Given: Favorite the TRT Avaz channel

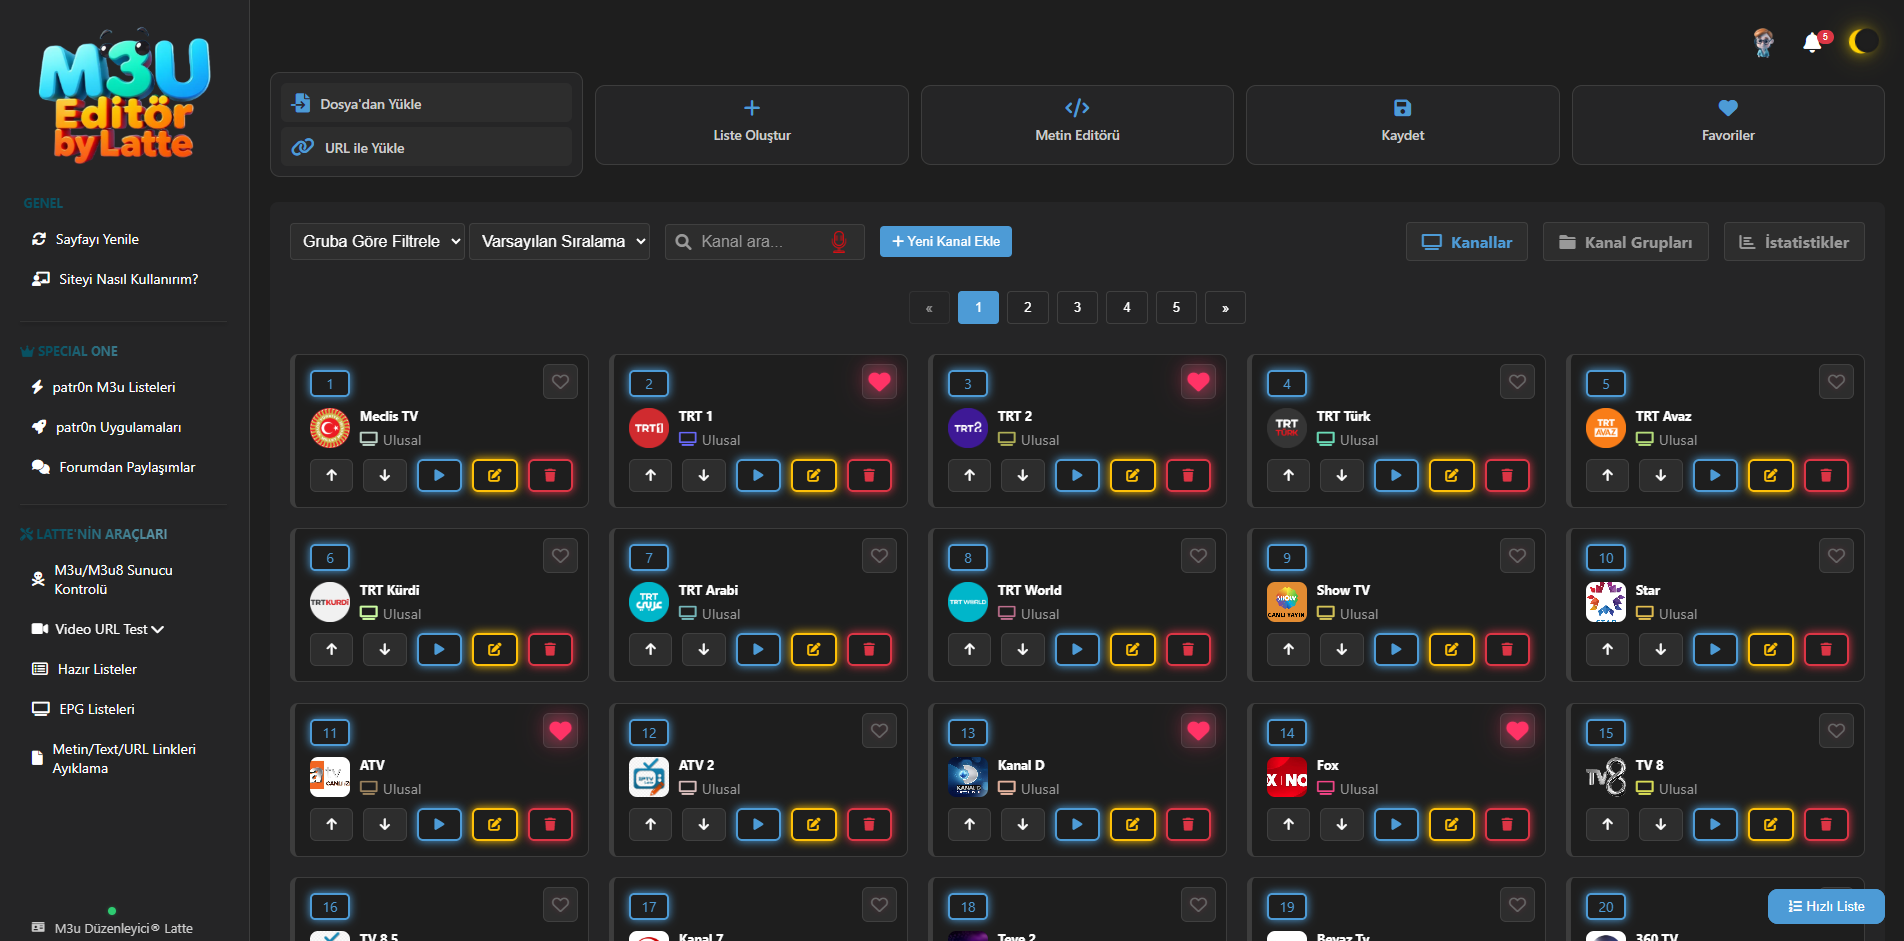Looking at the screenshot, I should pyautogui.click(x=1836, y=381).
